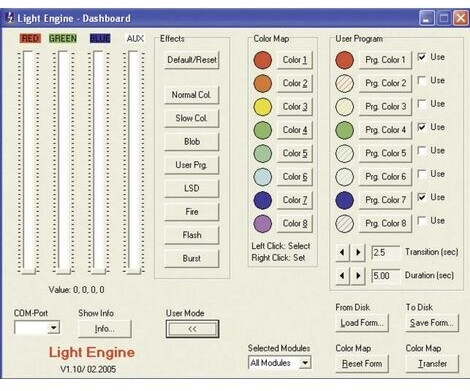Disable Use for Prg. Color 7

click(x=422, y=197)
